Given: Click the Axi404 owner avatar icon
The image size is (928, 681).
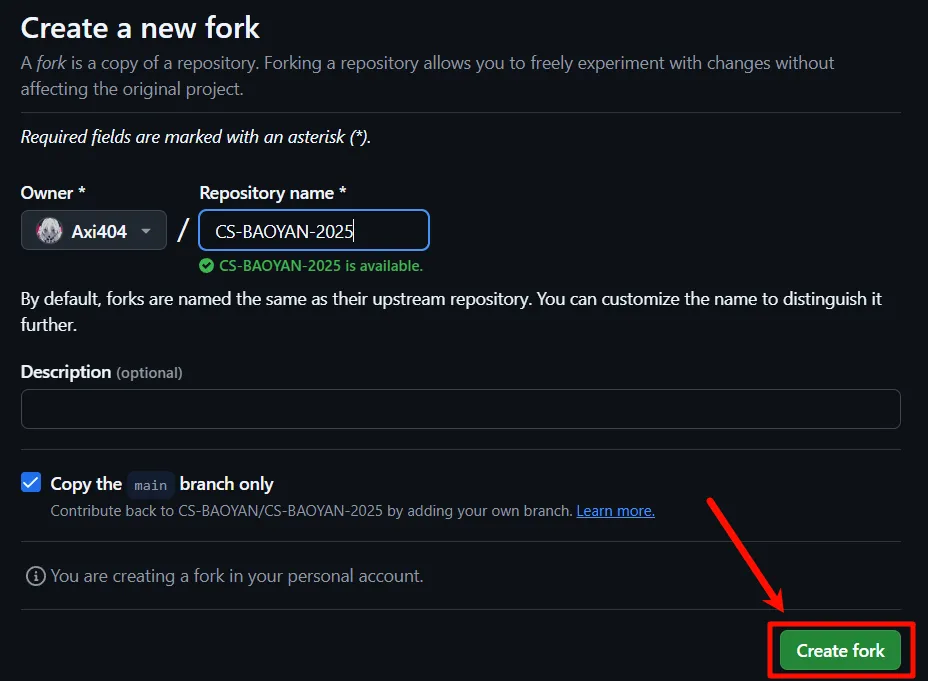Looking at the screenshot, I should (x=50, y=231).
